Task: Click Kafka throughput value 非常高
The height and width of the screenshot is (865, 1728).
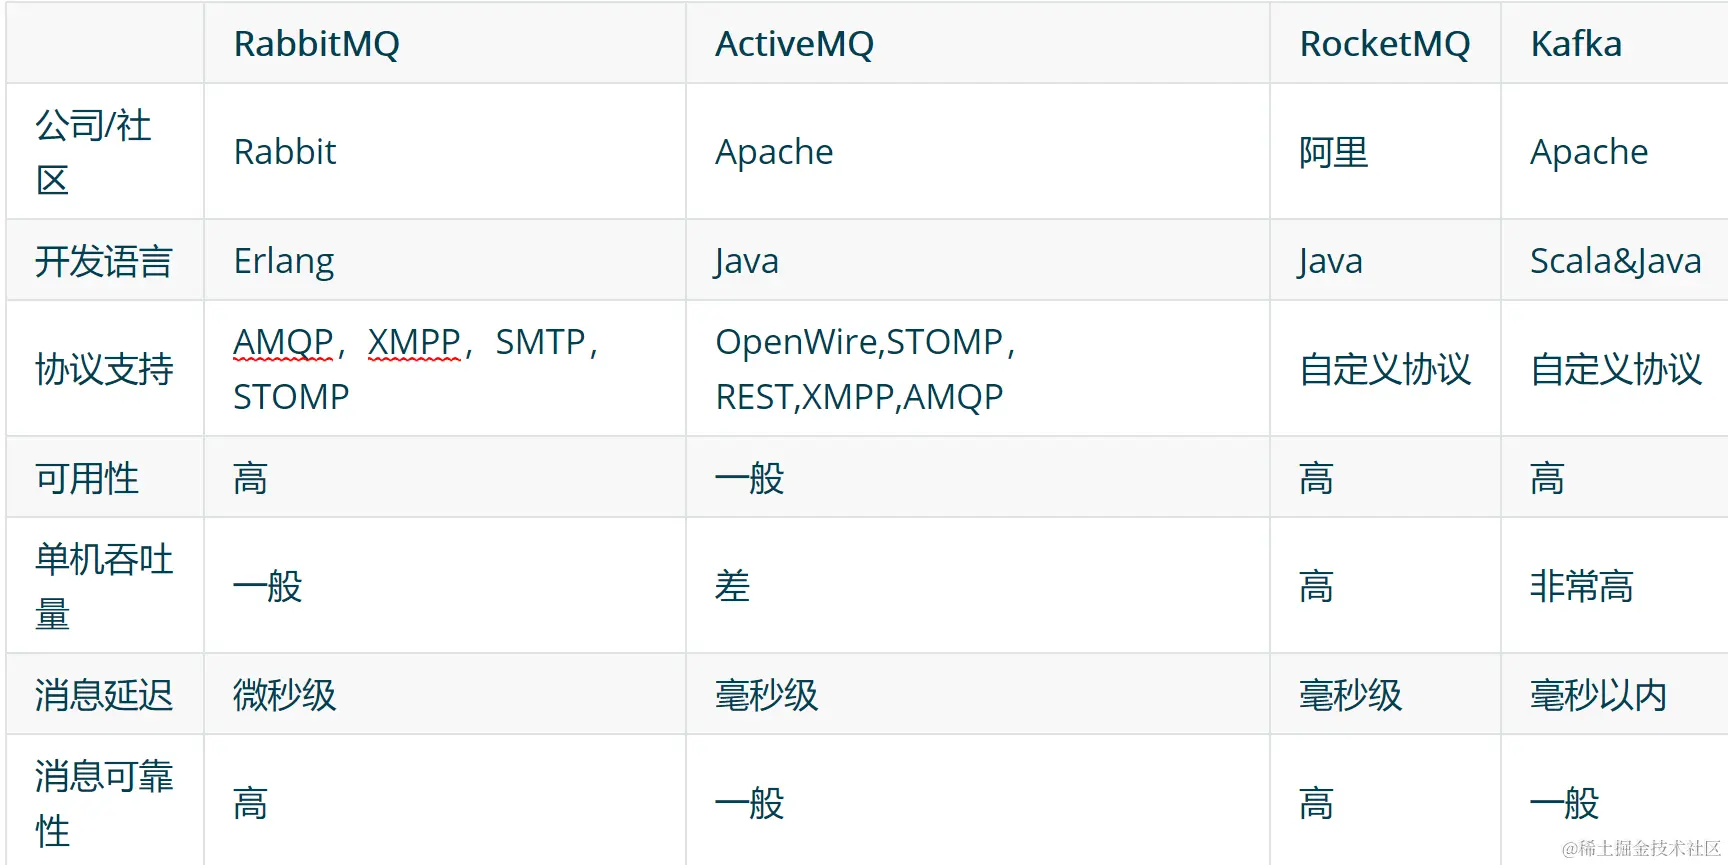Action: (1582, 586)
